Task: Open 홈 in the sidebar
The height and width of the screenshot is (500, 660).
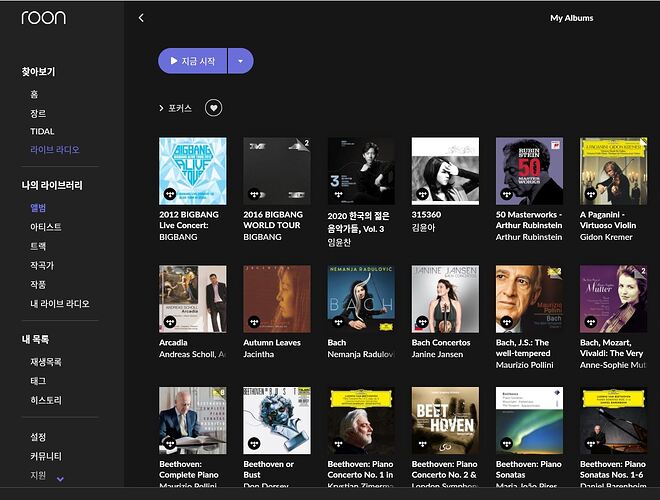Action: point(34,94)
